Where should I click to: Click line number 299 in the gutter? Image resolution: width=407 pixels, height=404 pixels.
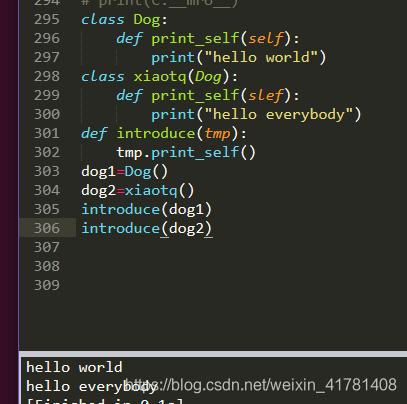[x=47, y=95]
